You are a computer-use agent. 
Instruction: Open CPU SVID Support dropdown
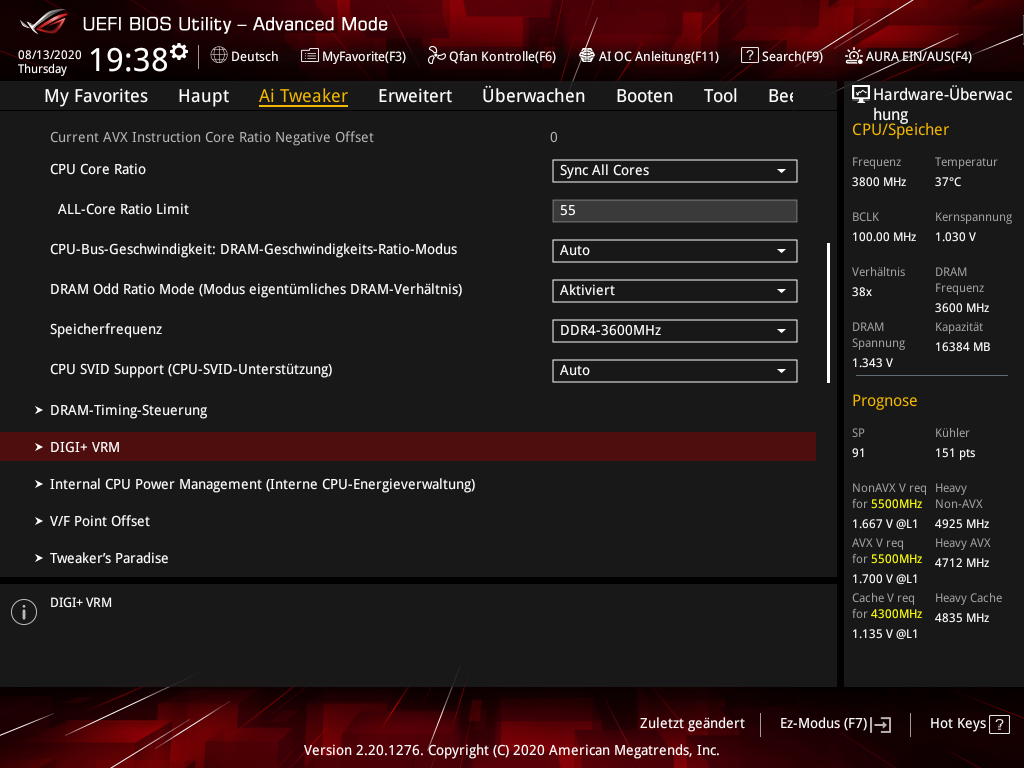click(x=675, y=370)
